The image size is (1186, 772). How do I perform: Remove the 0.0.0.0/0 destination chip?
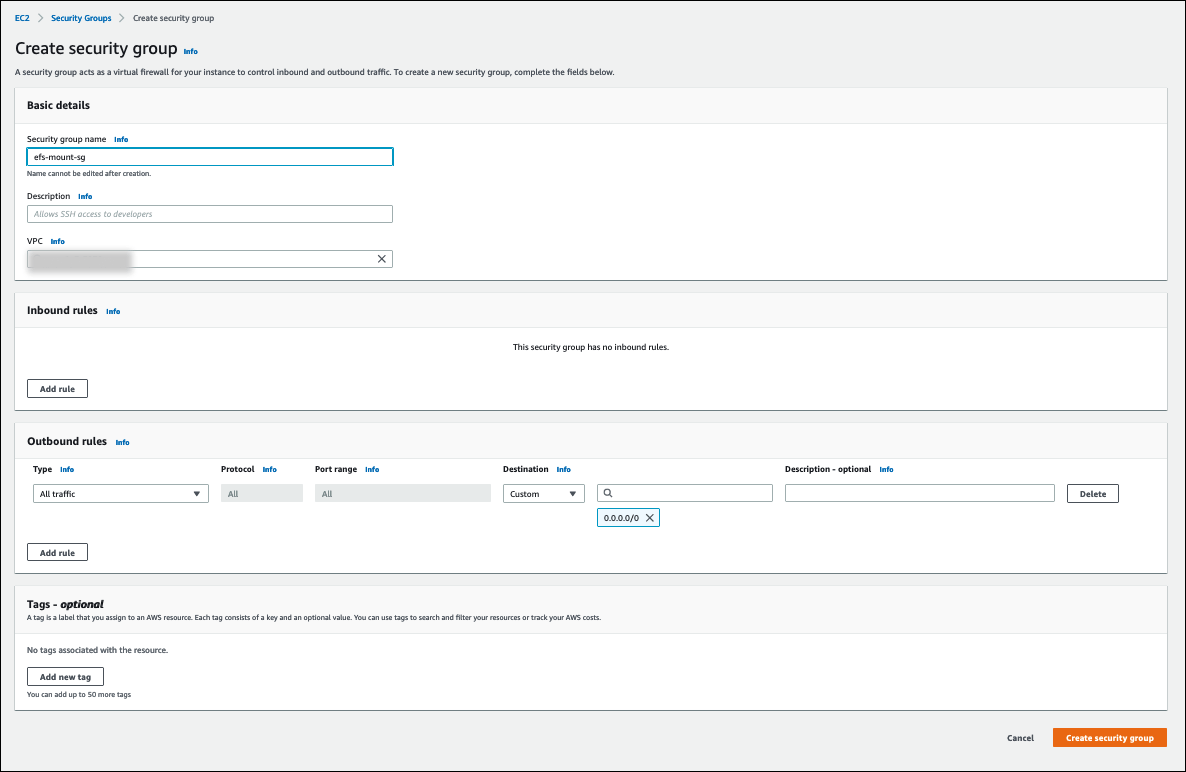tap(649, 518)
